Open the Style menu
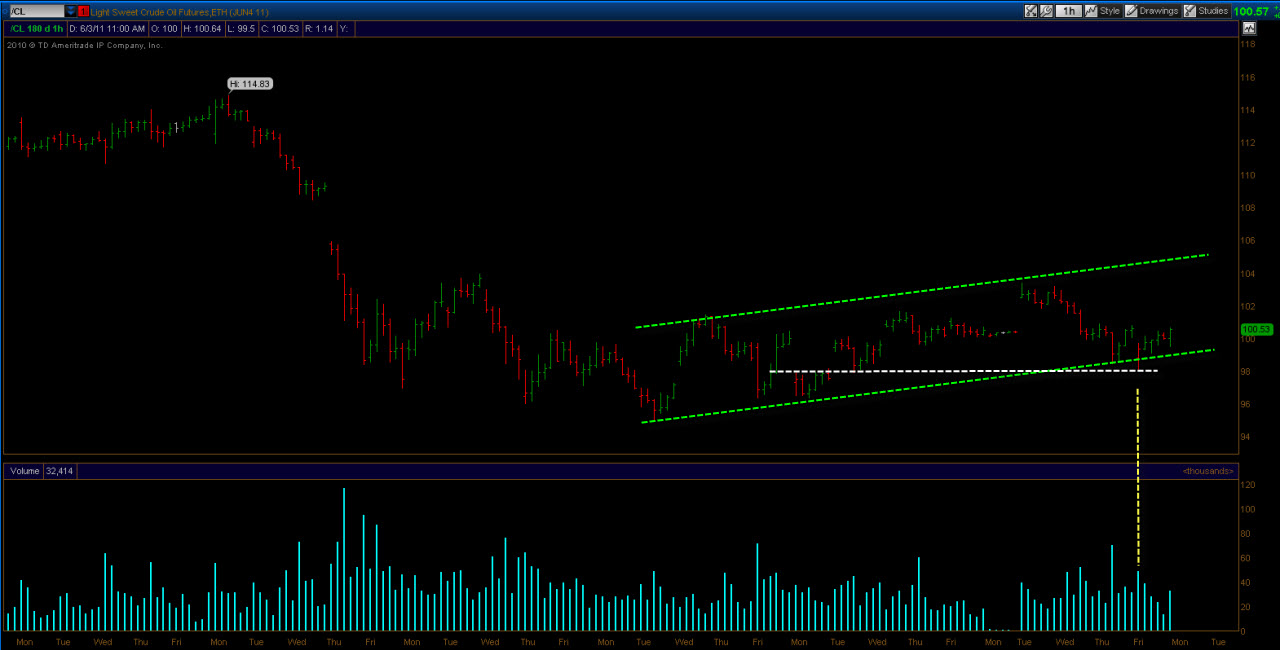Screen dimensions: 1280x650 pos(1103,11)
